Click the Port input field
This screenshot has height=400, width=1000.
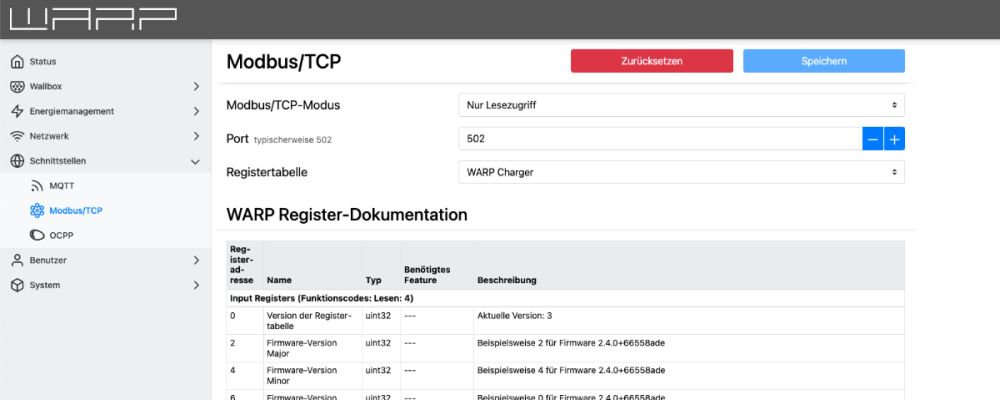(659, 139)
